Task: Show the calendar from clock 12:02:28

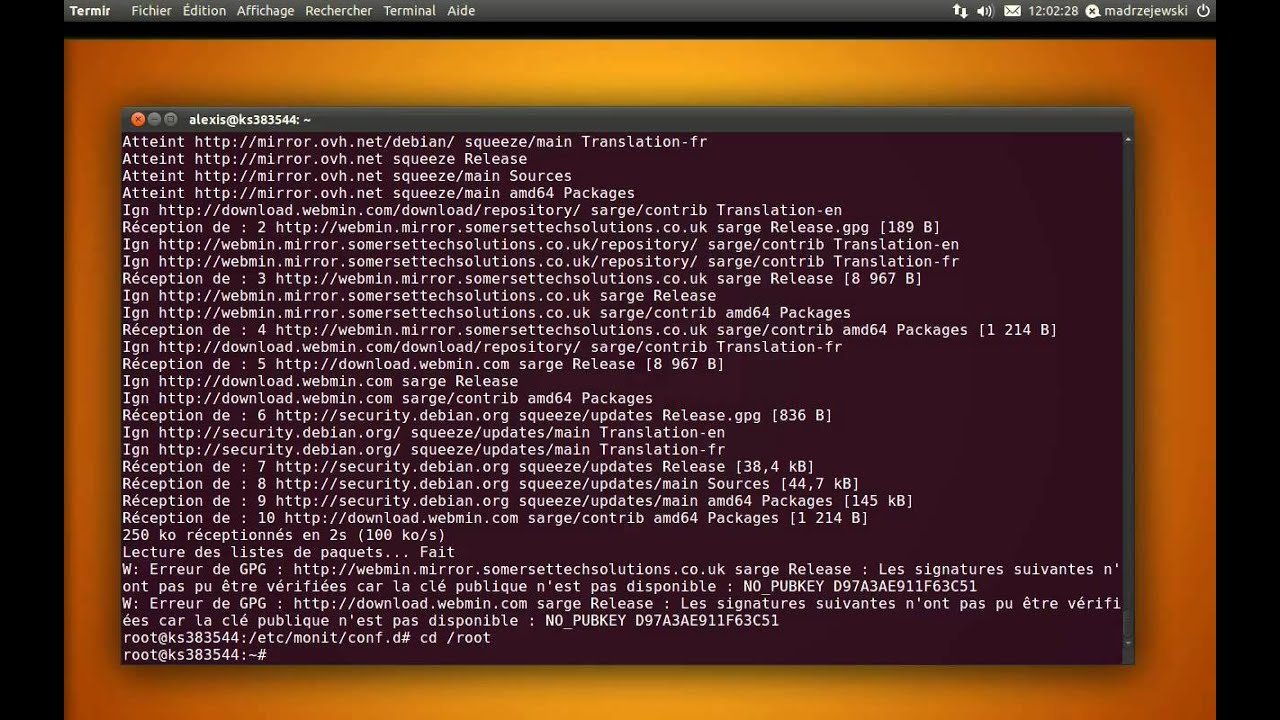Action: point(1052,11)
